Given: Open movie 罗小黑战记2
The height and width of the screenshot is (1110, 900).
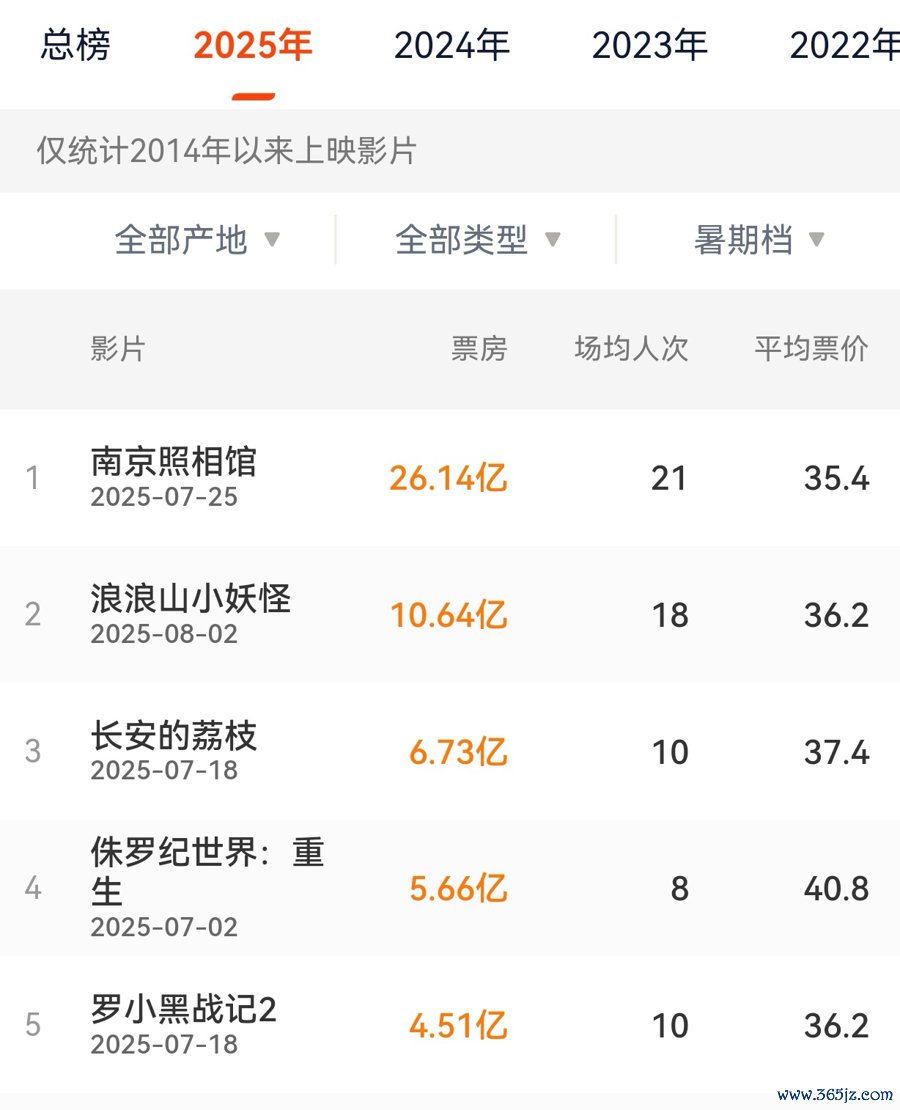Looking at the screenshot, I should (x=183, y=1009).
